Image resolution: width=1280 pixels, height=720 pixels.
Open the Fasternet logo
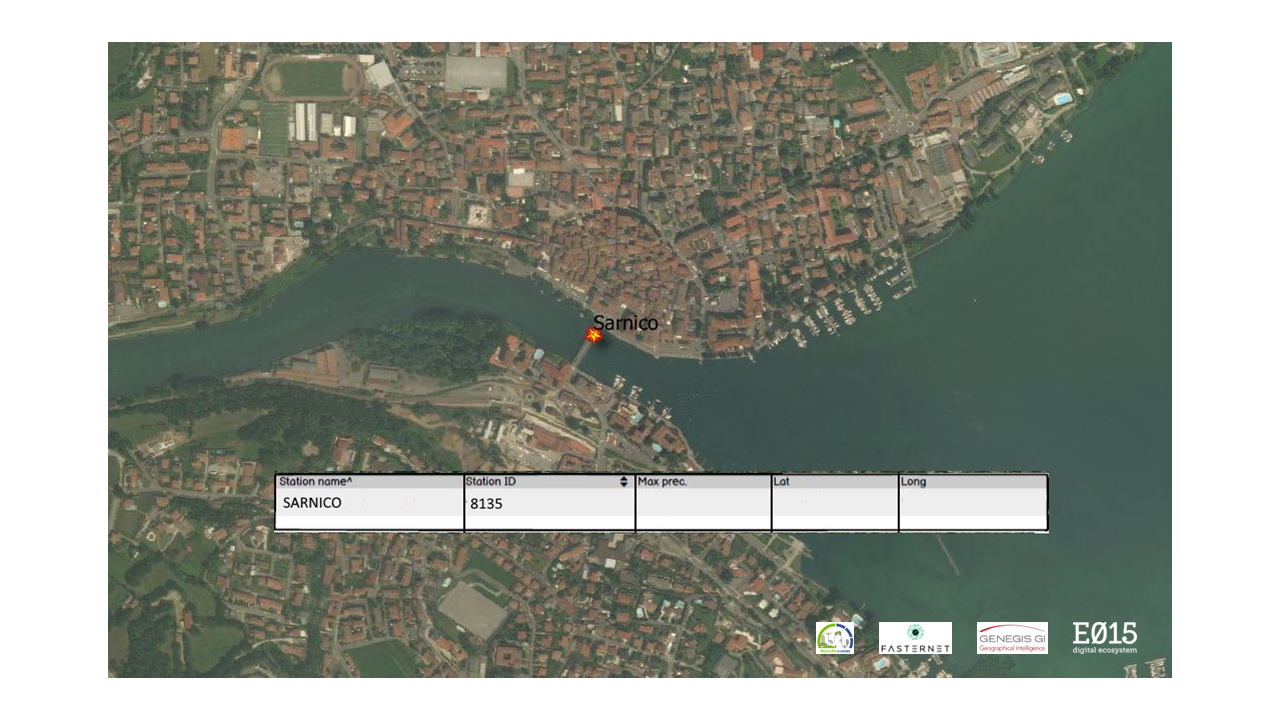(915, 638)
